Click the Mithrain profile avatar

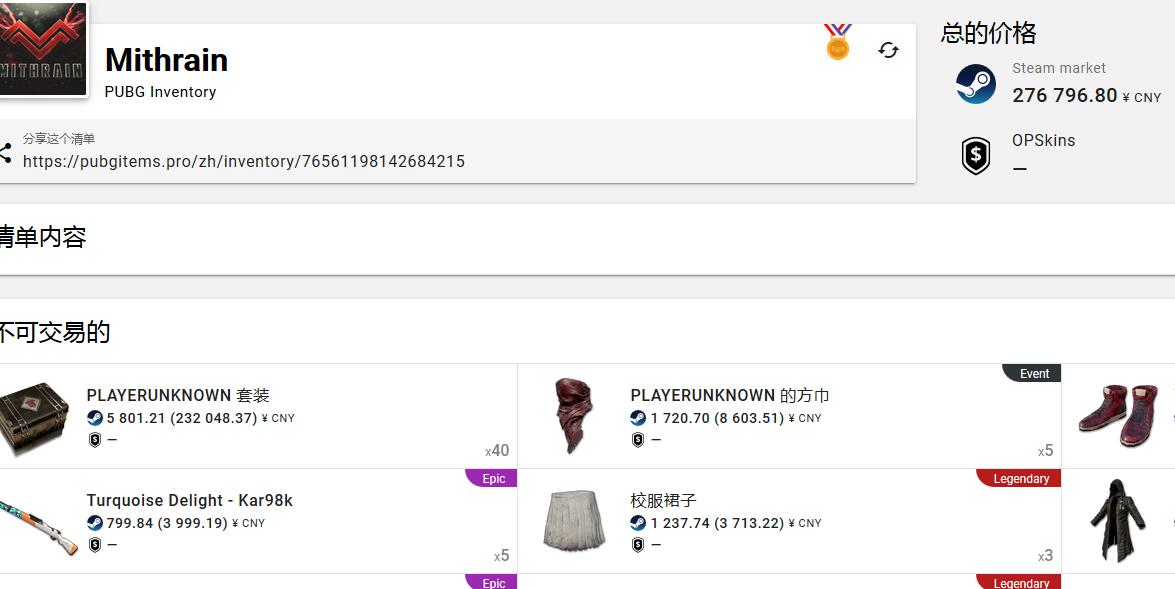pos(42,47)
